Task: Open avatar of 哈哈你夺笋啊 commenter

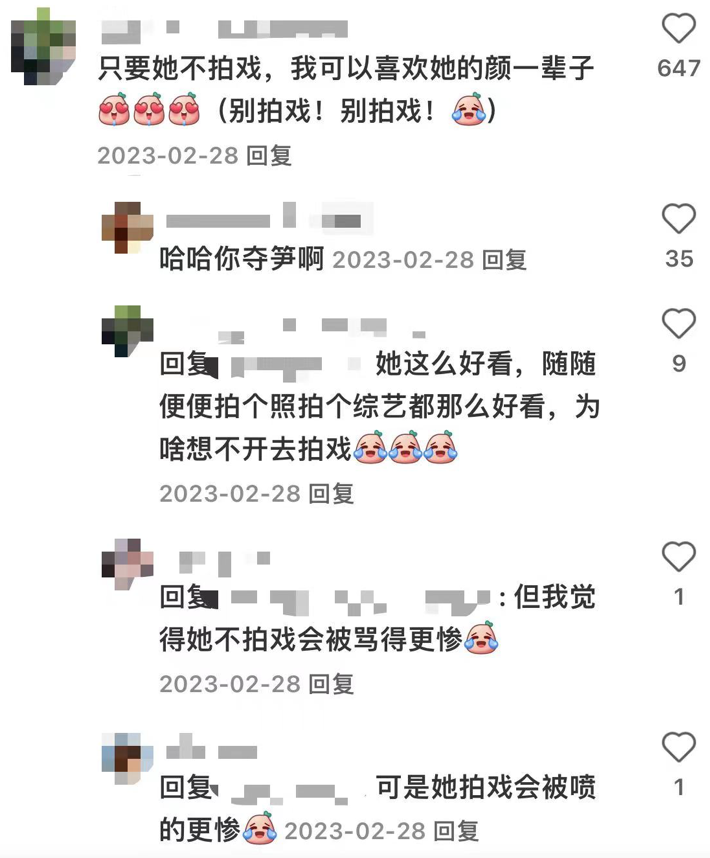Action: [127, 228]
